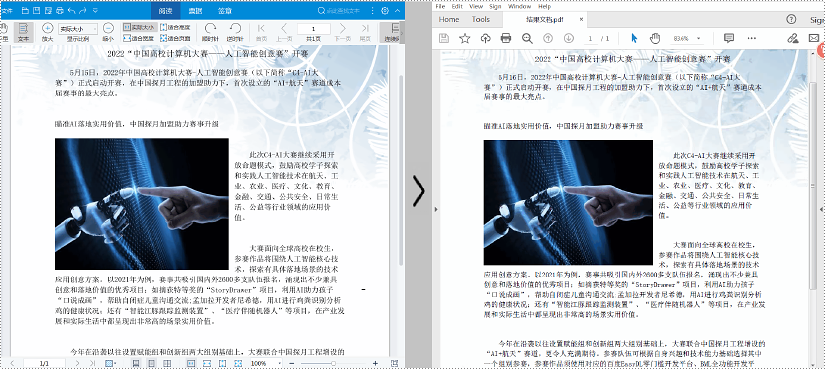Image resolution: width=825 pixels, height=369 pixels.
Task: Switch to Acrobat Tools tab
Action: coord(480,19)
